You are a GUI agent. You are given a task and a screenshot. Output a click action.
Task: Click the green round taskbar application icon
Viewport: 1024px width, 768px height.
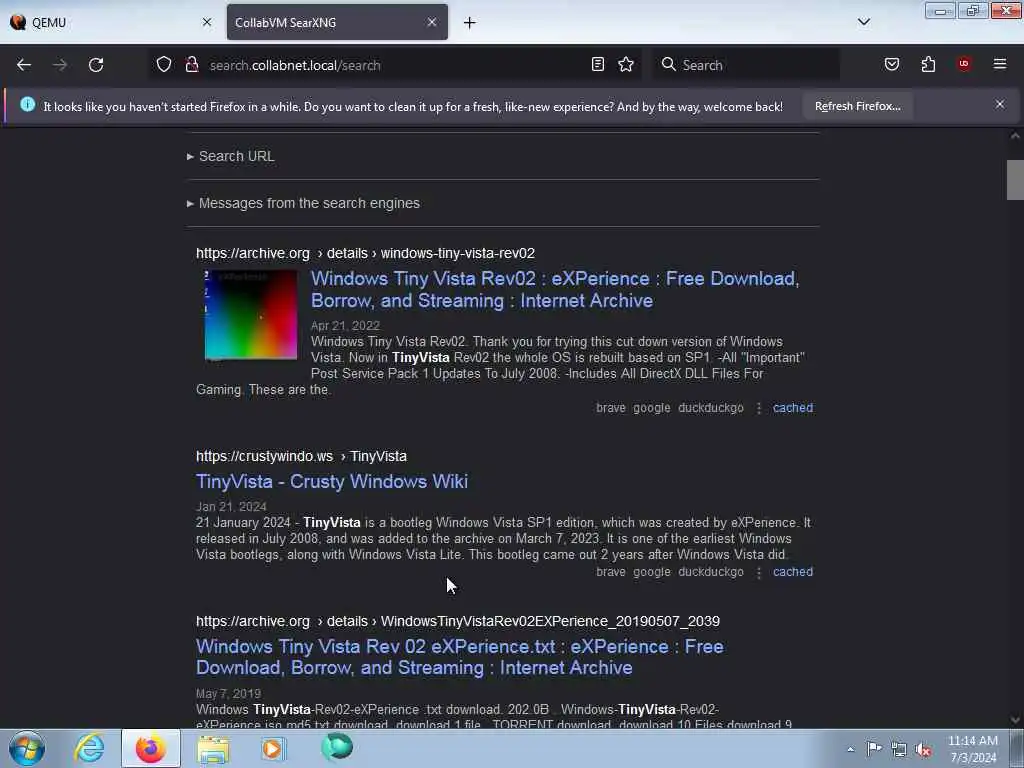[337, 747]
